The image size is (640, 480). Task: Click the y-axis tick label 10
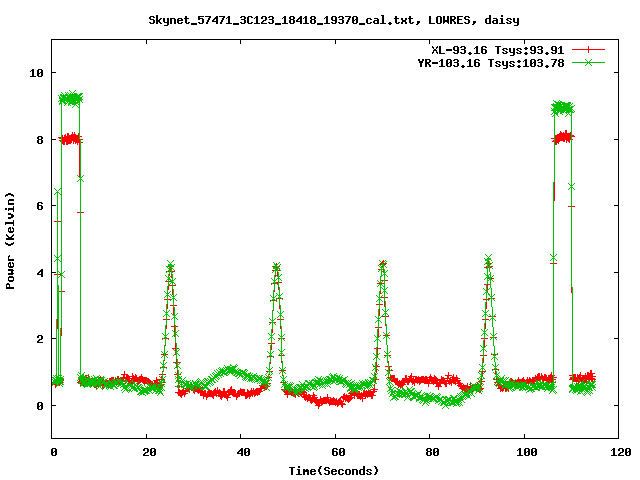coord(36,73)
